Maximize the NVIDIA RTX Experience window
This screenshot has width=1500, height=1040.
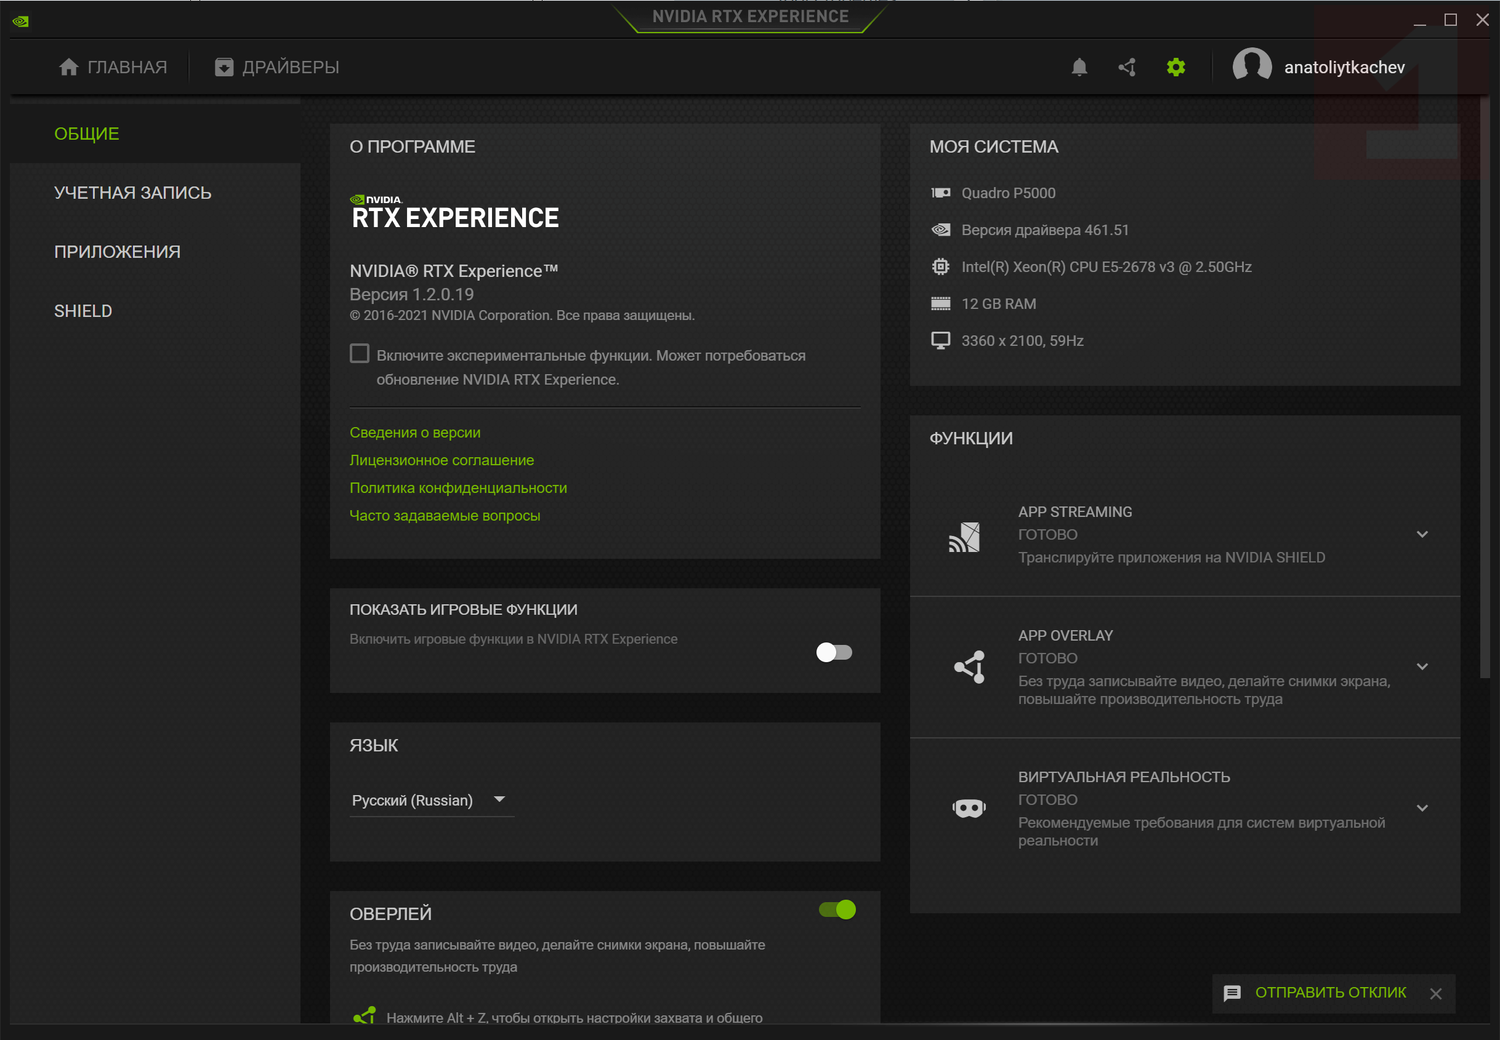[x=1450, y=20]
